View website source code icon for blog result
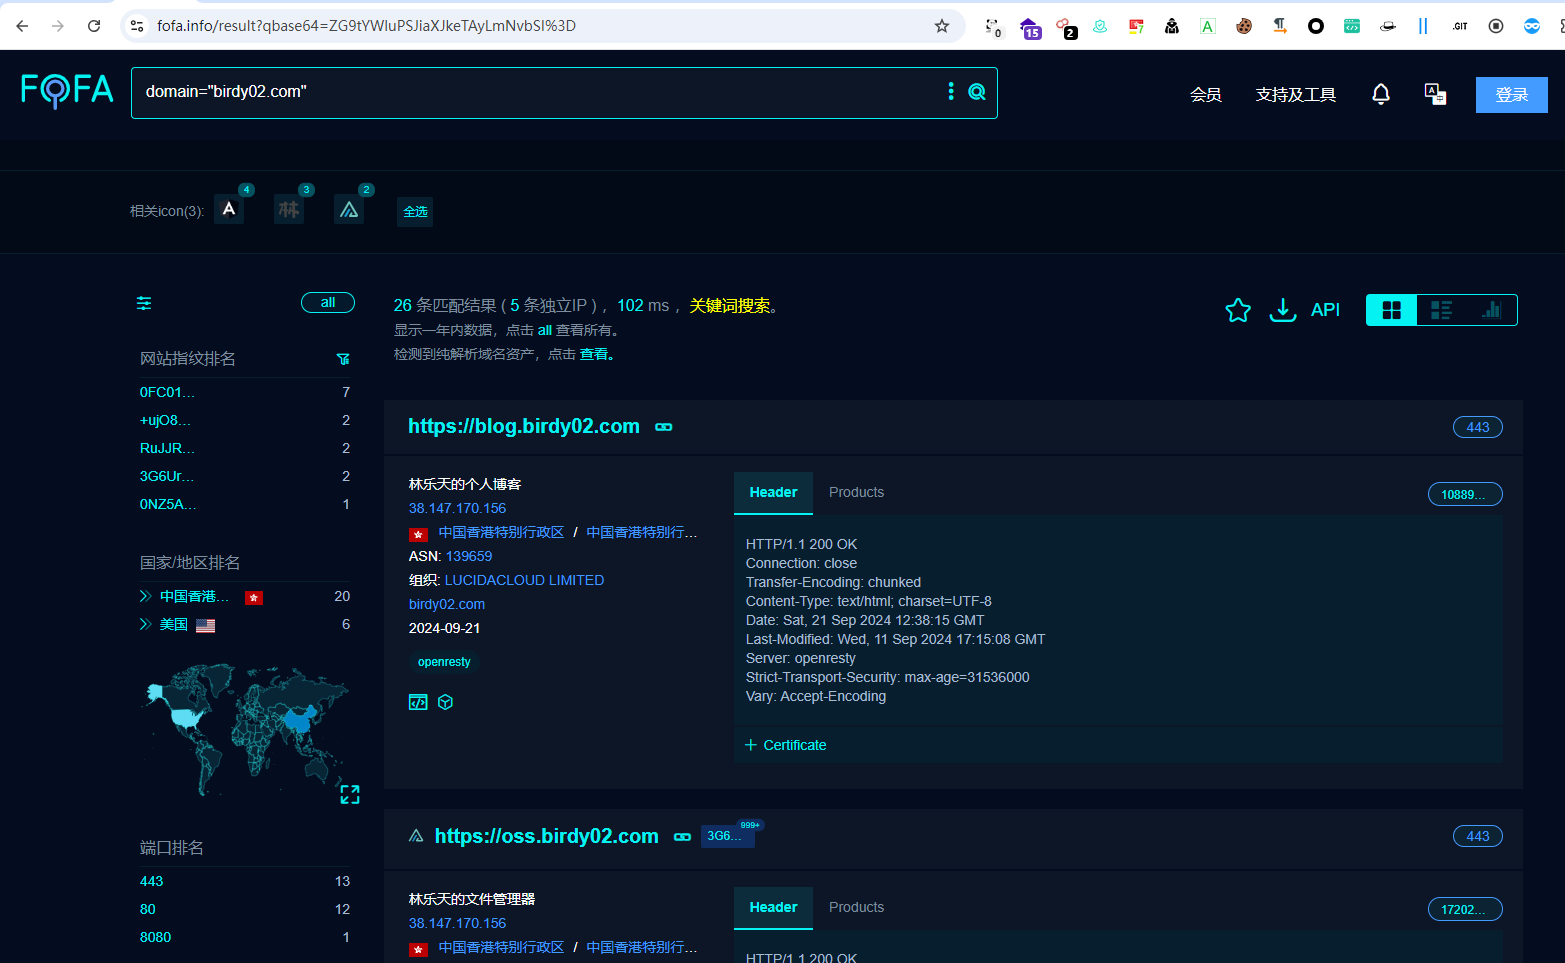This screenshot has height=963, width=1565. point(418,702)
